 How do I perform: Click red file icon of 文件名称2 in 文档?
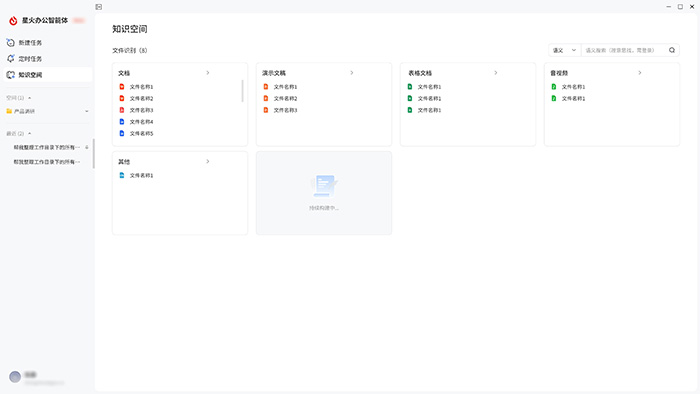122,98
